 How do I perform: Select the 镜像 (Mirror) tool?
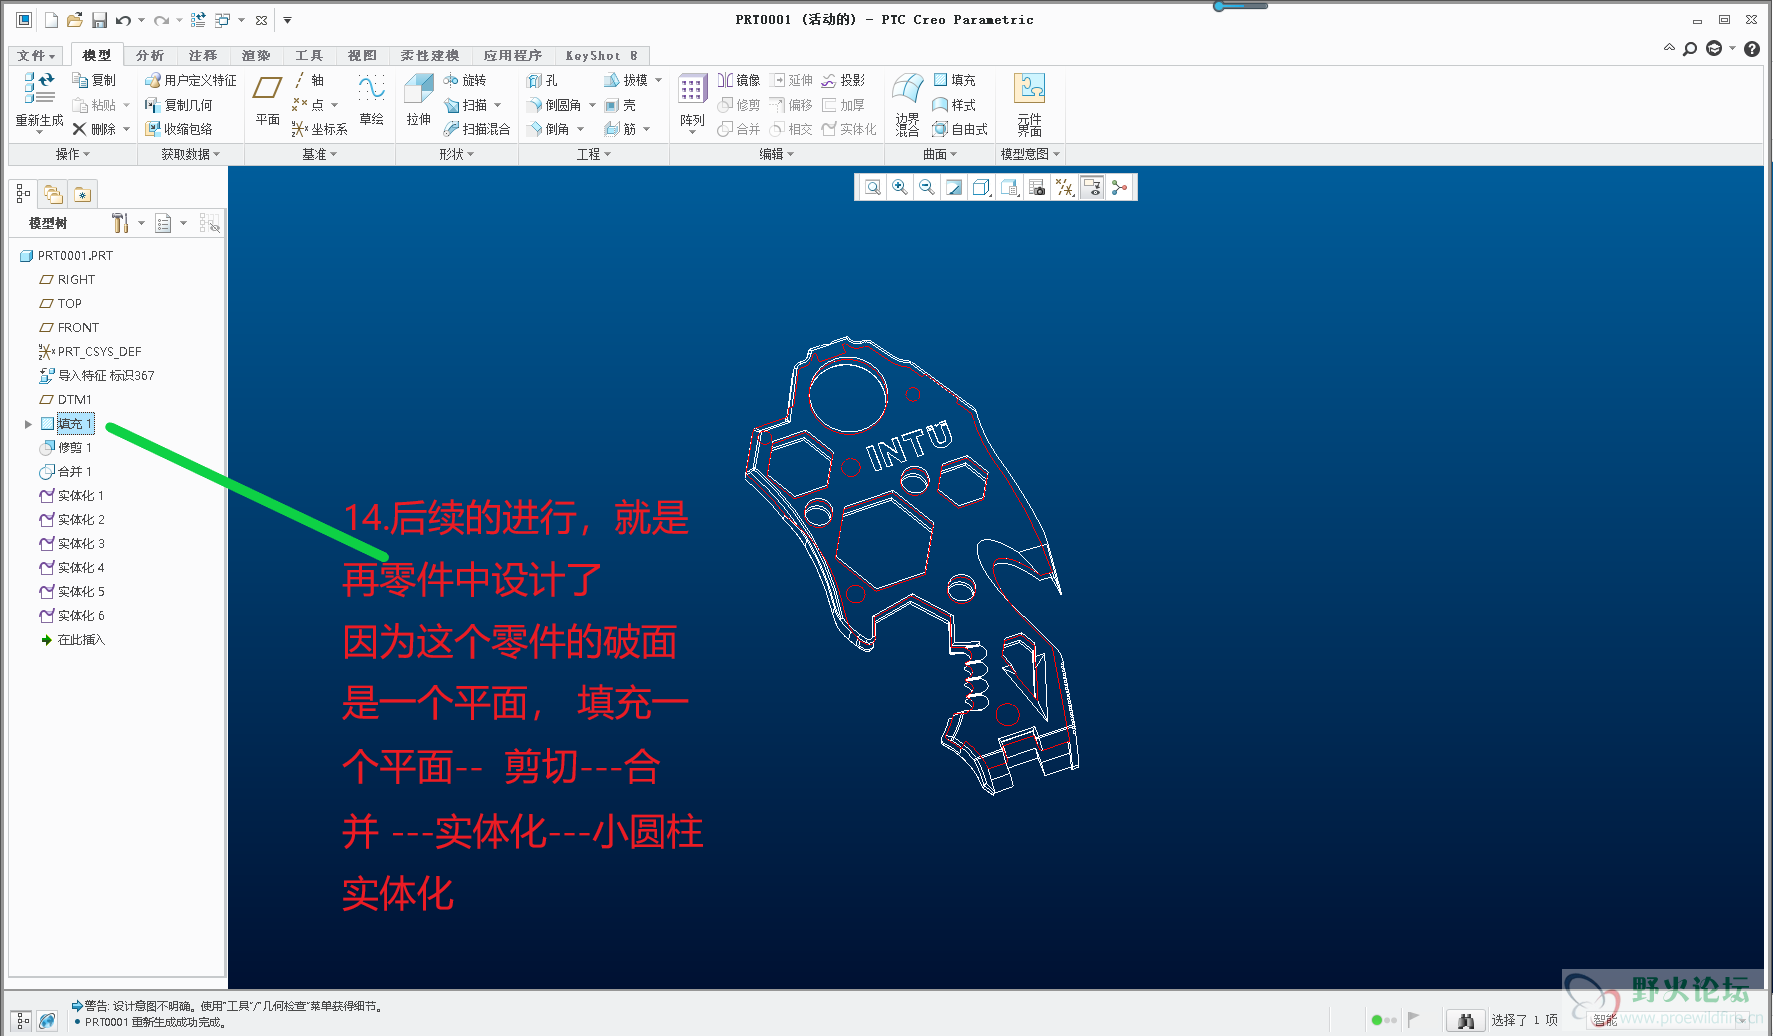tap(739, 80)
